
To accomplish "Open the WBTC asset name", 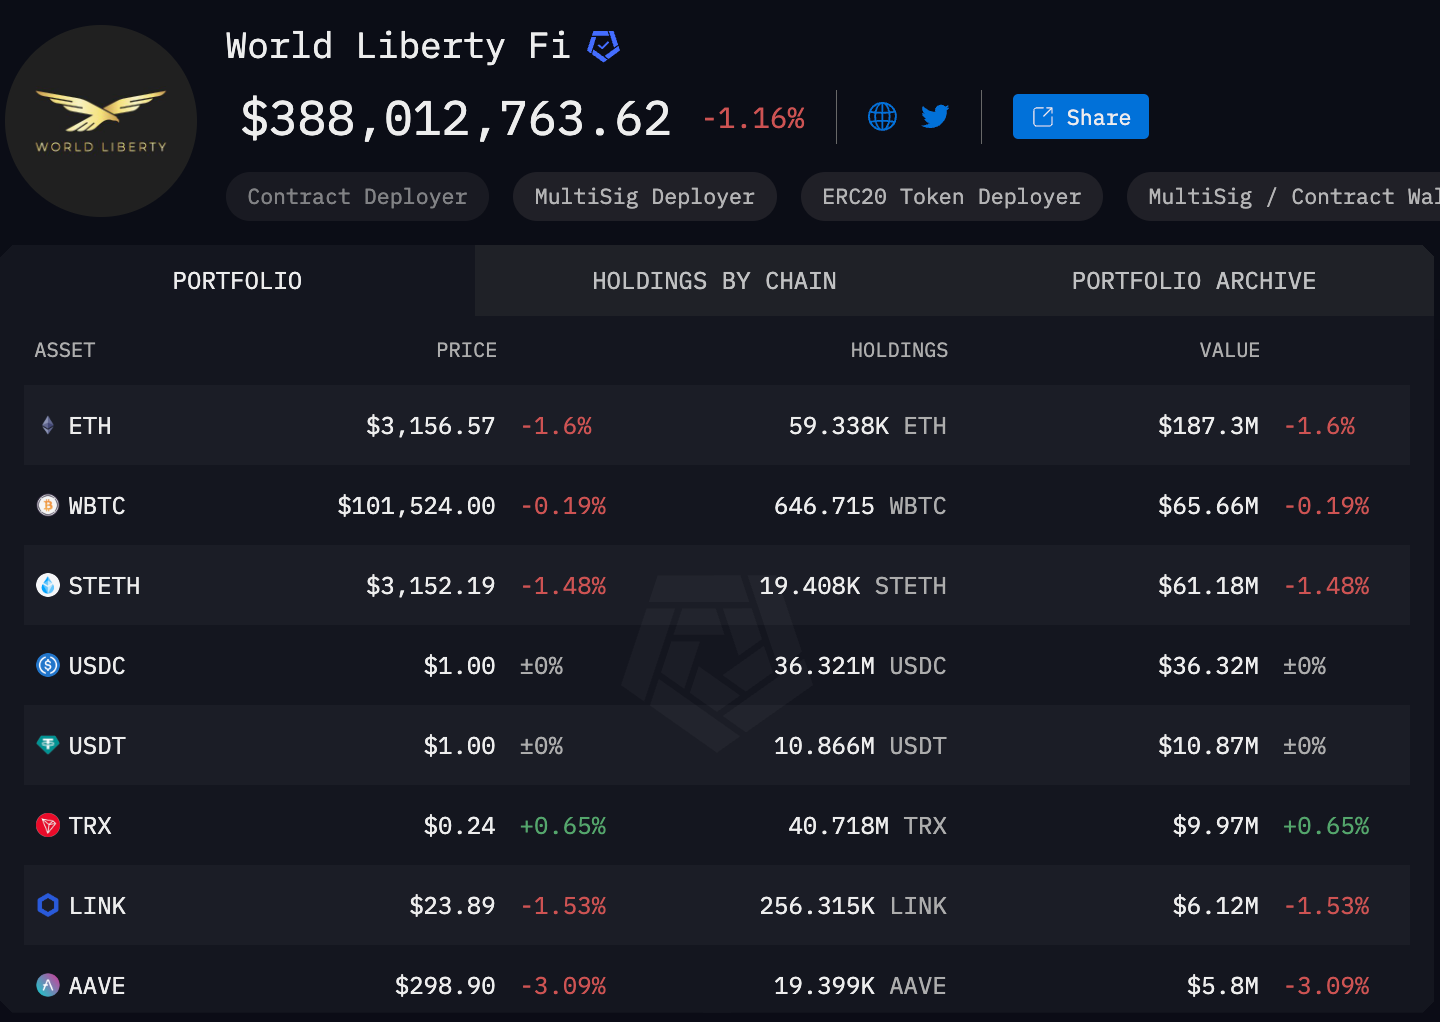I will [97, 506].
